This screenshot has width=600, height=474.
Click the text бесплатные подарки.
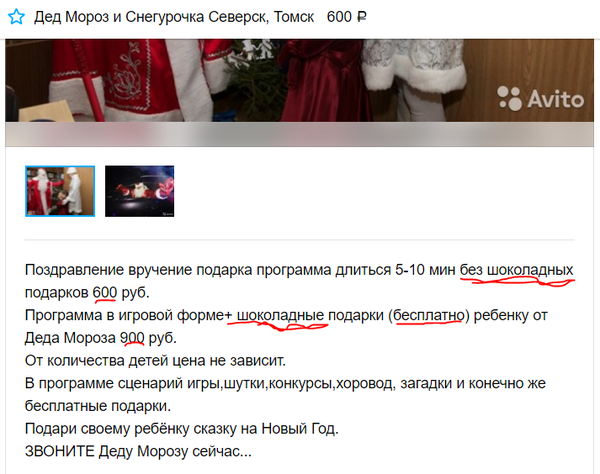pos(98,406)
